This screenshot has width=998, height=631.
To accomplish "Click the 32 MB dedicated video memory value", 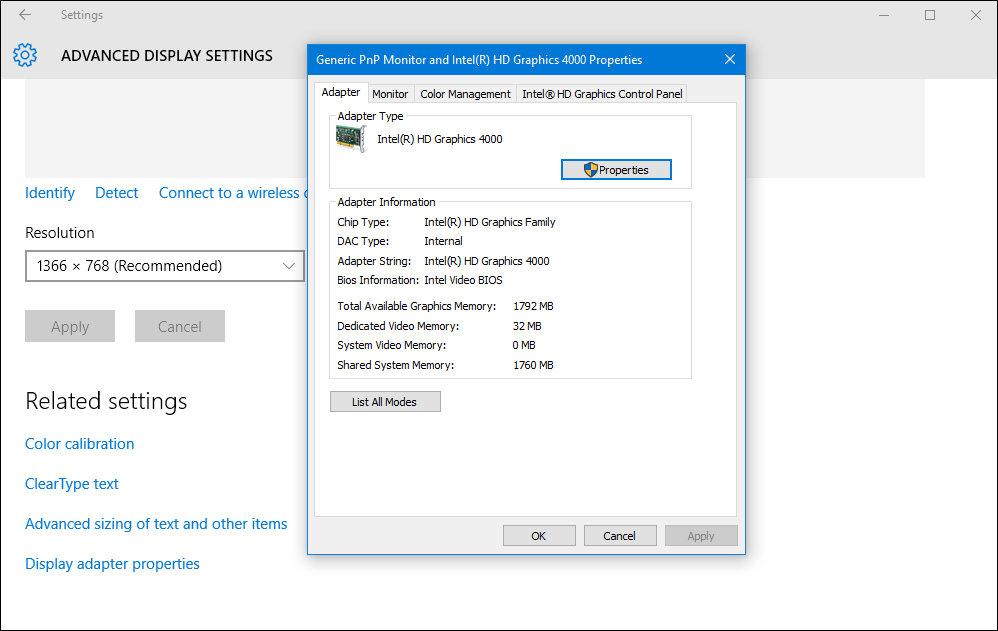I will click(x=527, y=326).
